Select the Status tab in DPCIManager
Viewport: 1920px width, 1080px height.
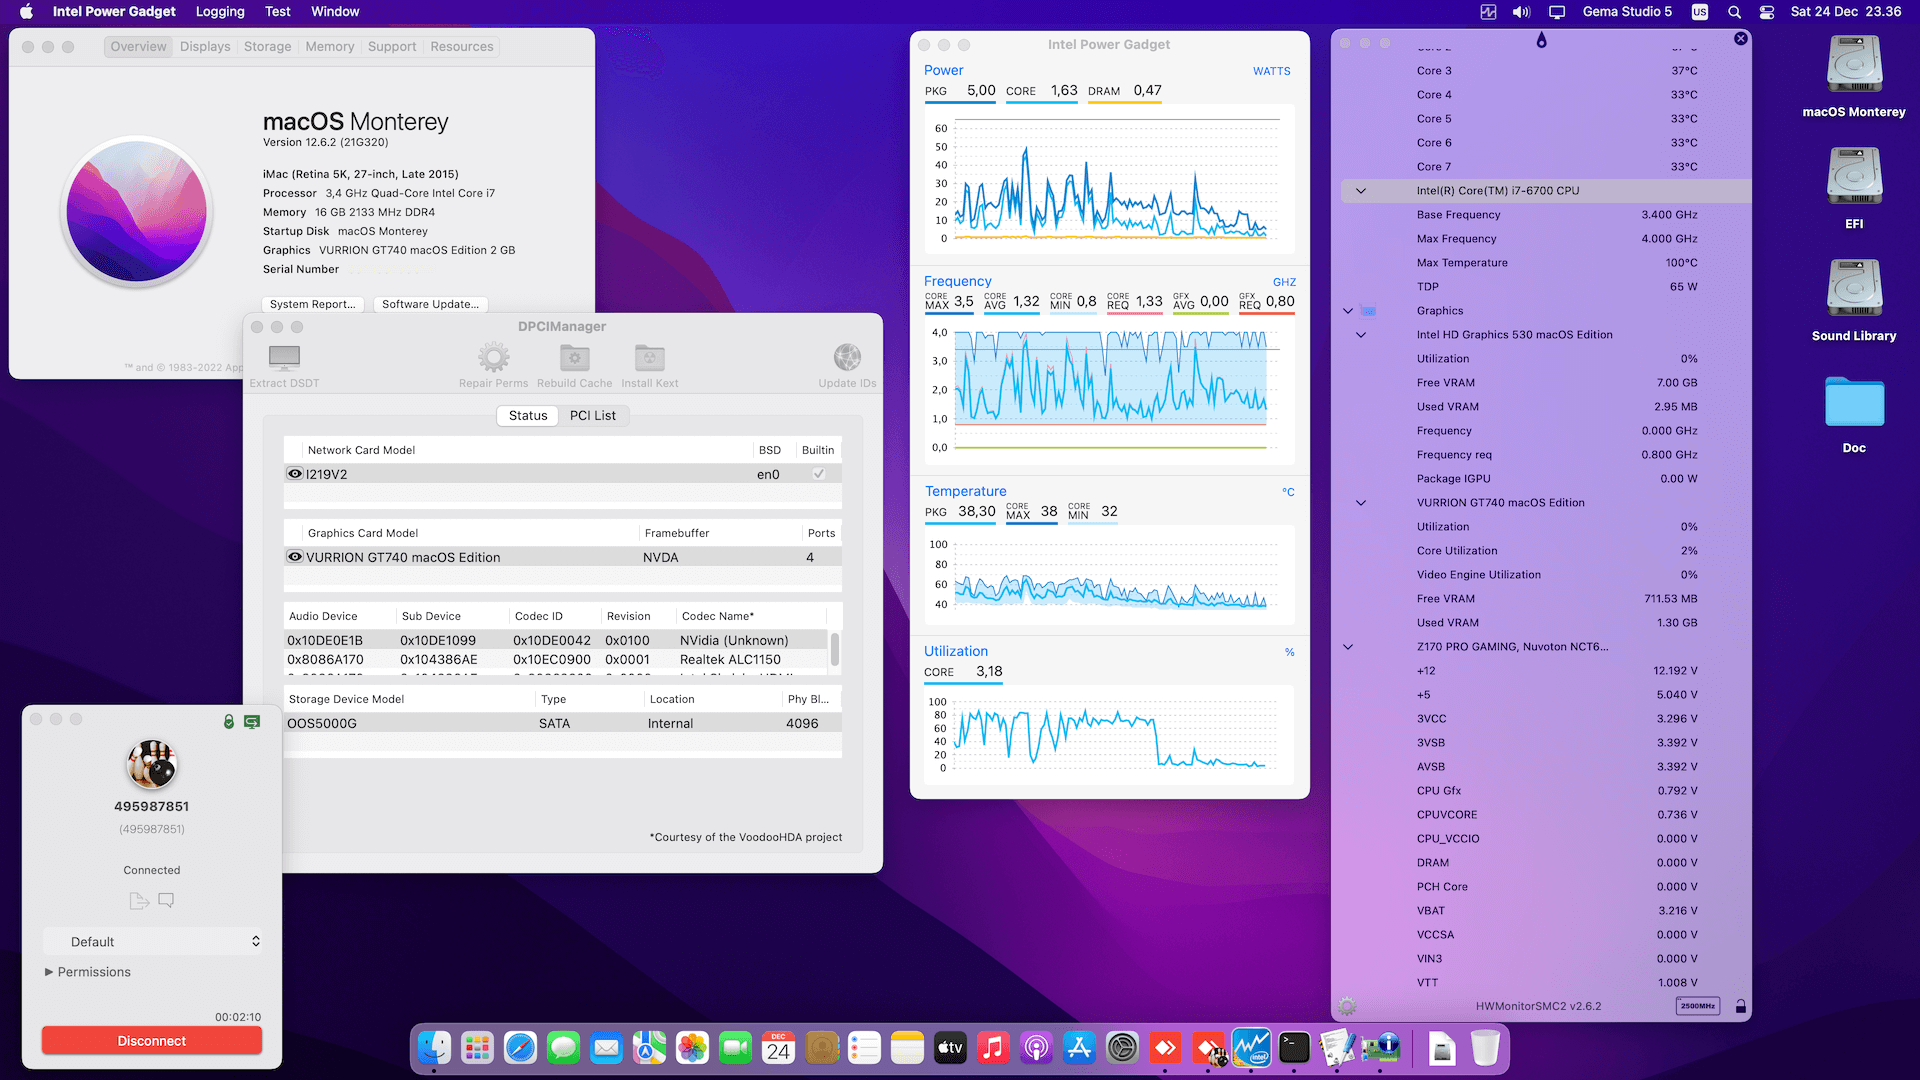(528, 416)
